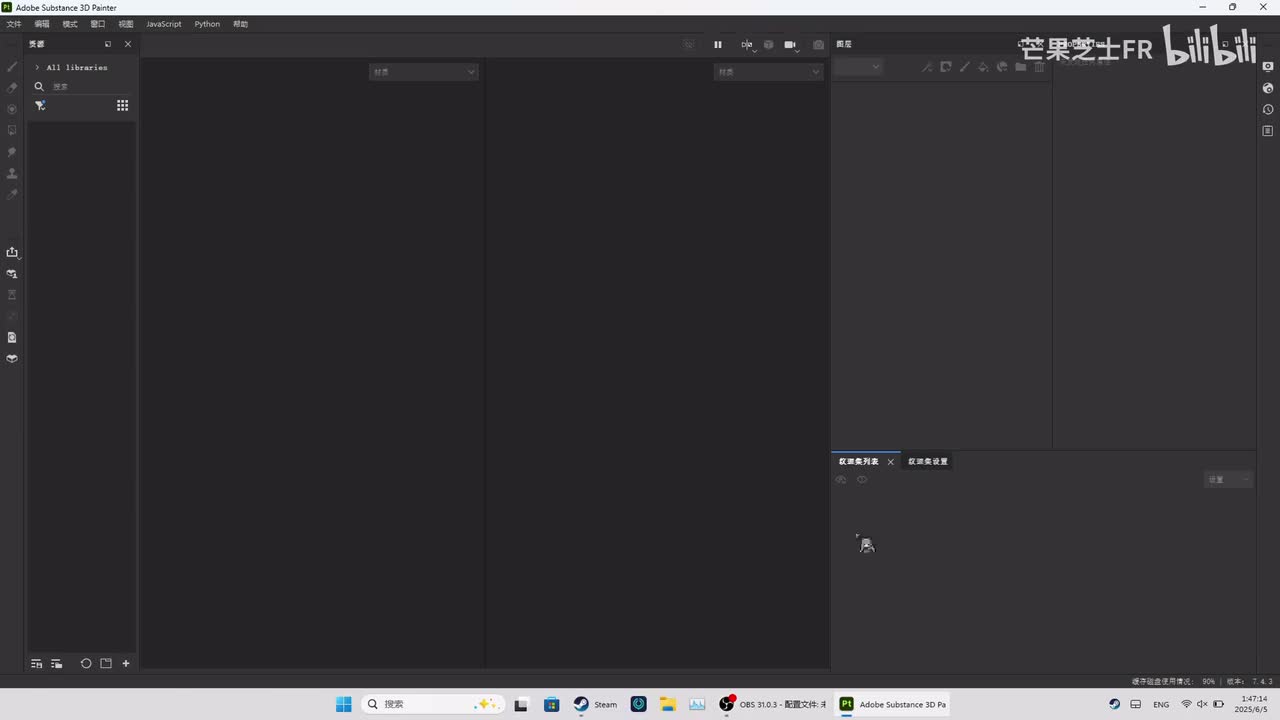Screen dimensions: 1280x720
Task: Select the Eraser tool in left toolbar
Action: coord(12,88)
